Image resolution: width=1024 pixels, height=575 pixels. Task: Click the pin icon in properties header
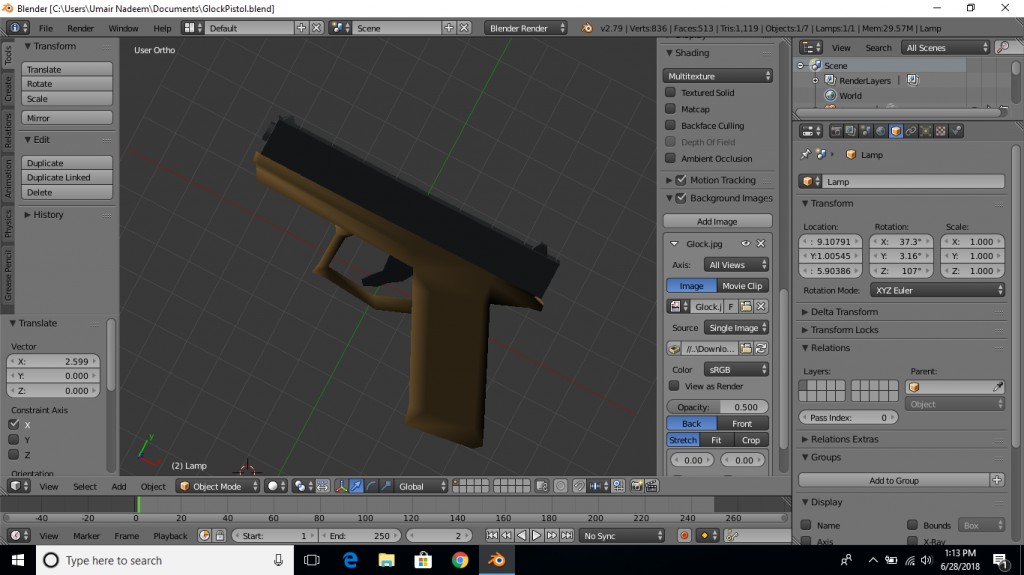pyautogui.click(x=805, y=154)
